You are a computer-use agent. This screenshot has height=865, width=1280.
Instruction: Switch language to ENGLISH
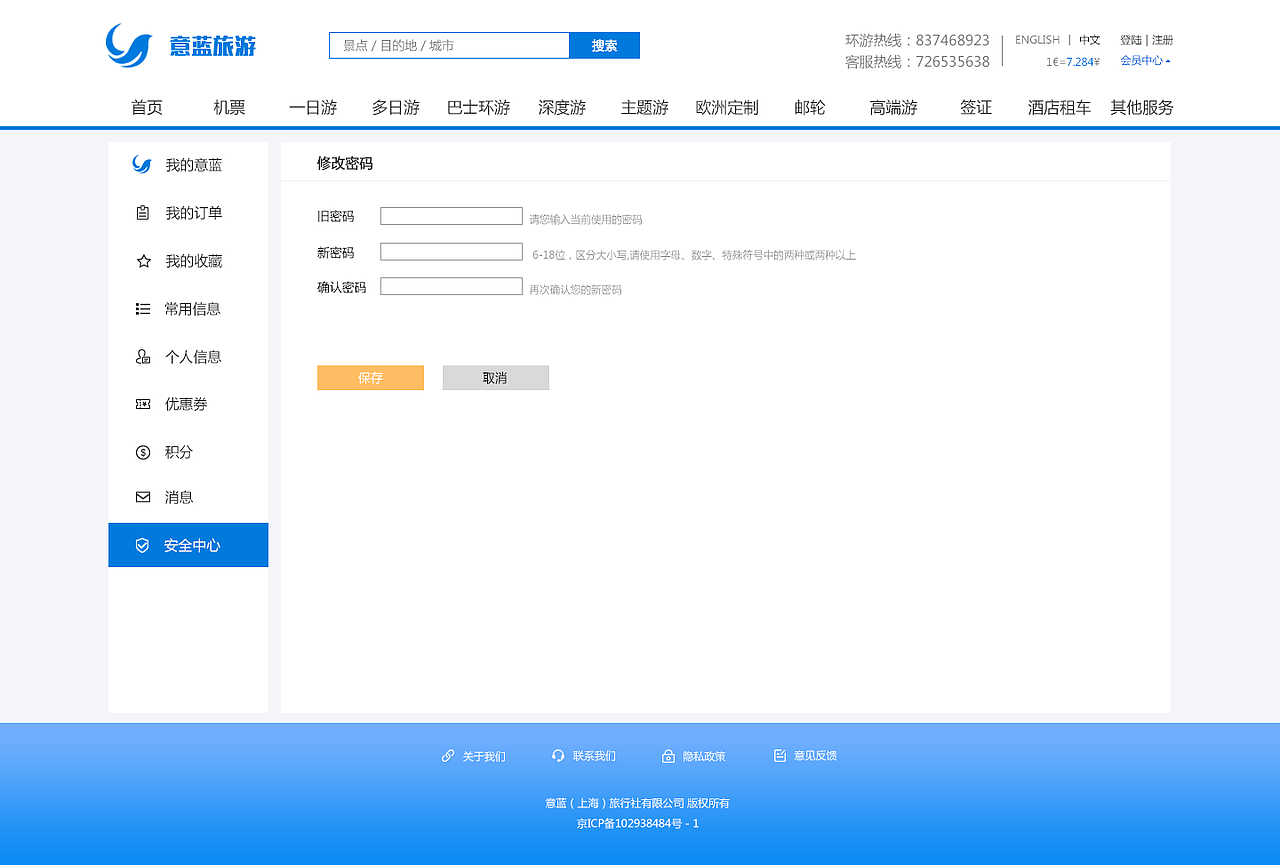pos(1037,40)
